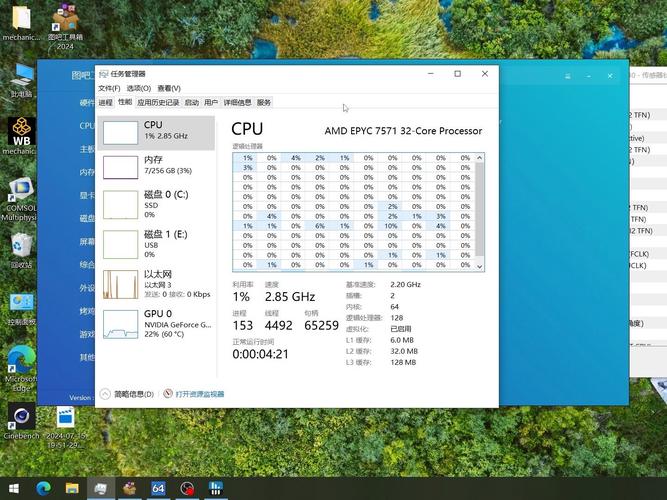
Task: Launch Edge from the taskbar
Action: coord(43,488)
